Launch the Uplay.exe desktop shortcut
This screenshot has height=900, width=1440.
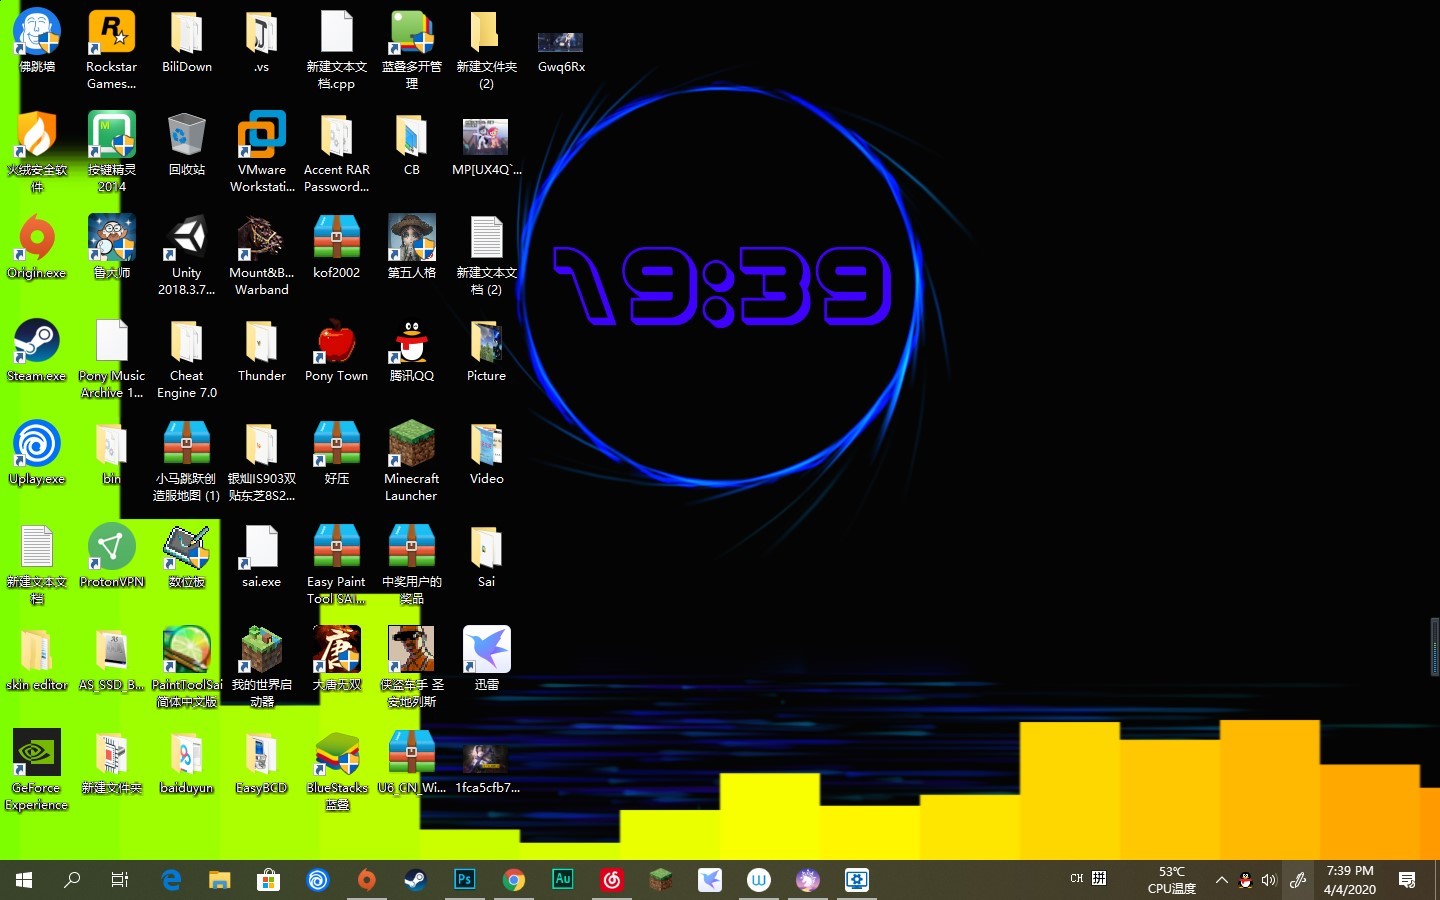[x=37, y=454]
